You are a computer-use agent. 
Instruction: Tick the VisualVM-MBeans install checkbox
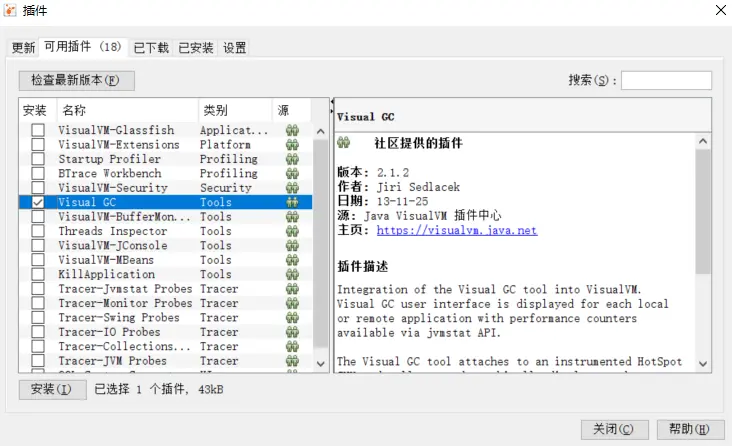click(38, 260)
